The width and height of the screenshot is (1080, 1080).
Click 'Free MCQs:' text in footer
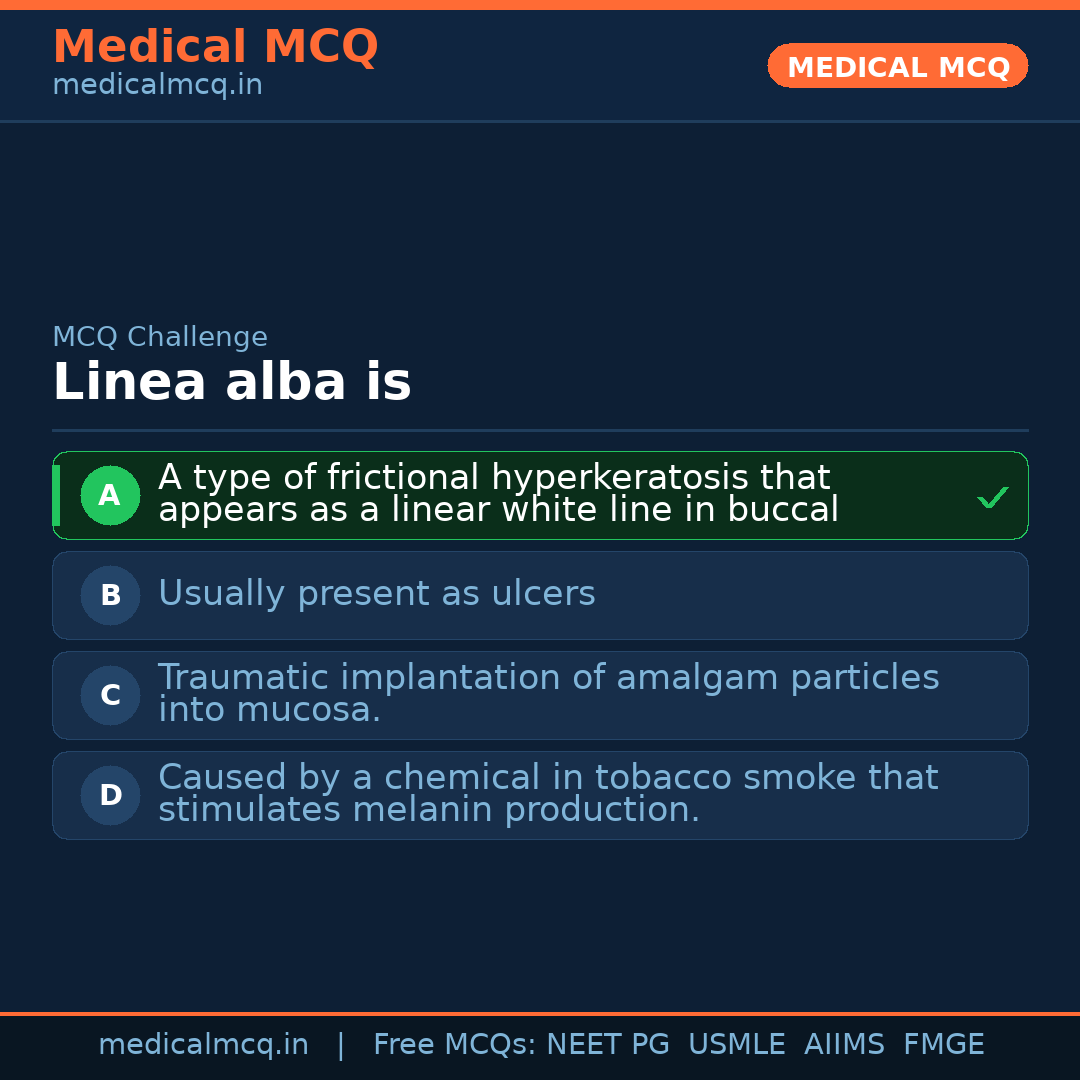pyautogui.click(x=455, y=1045)
